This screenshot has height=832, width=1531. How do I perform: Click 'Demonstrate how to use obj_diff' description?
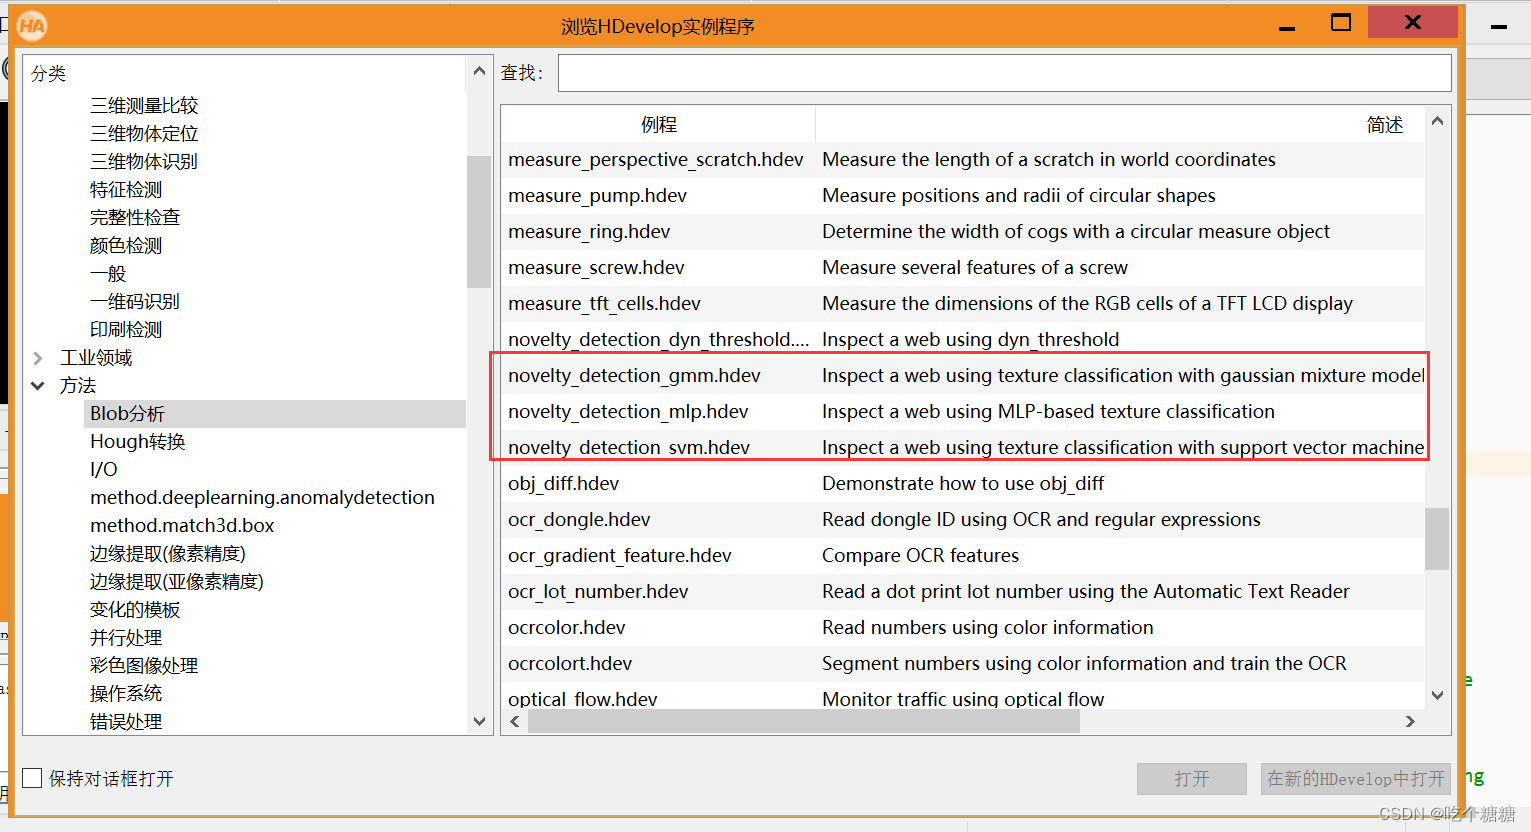963,484
